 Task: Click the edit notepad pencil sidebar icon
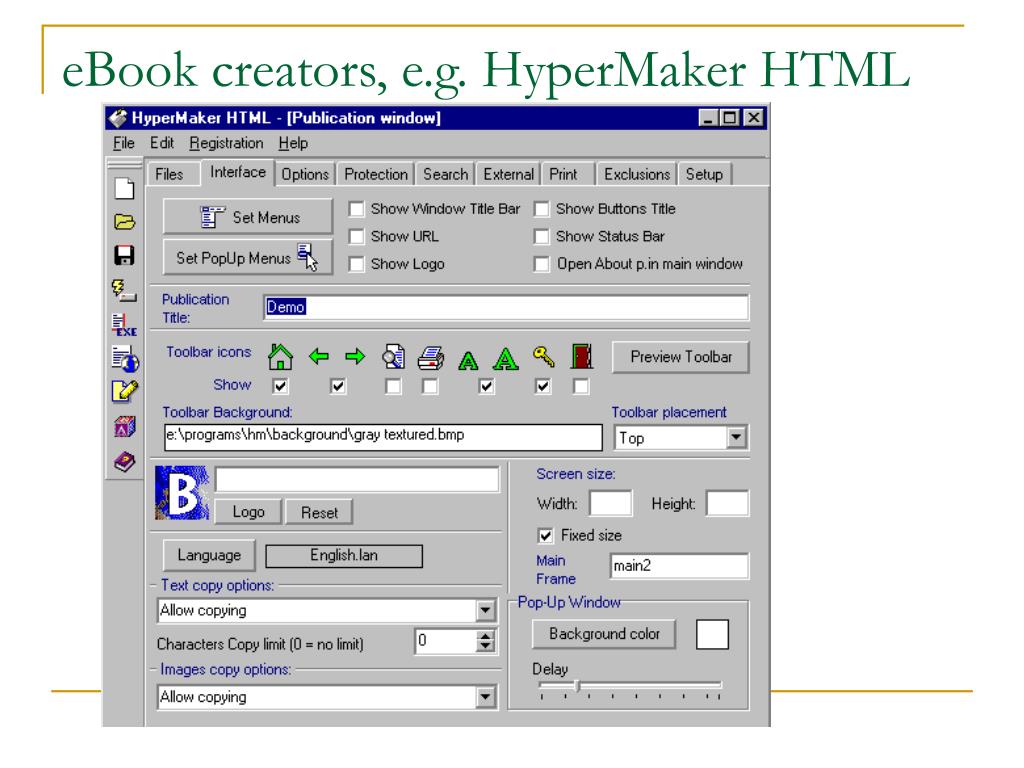pyautogui.click(x=124, y=392)
